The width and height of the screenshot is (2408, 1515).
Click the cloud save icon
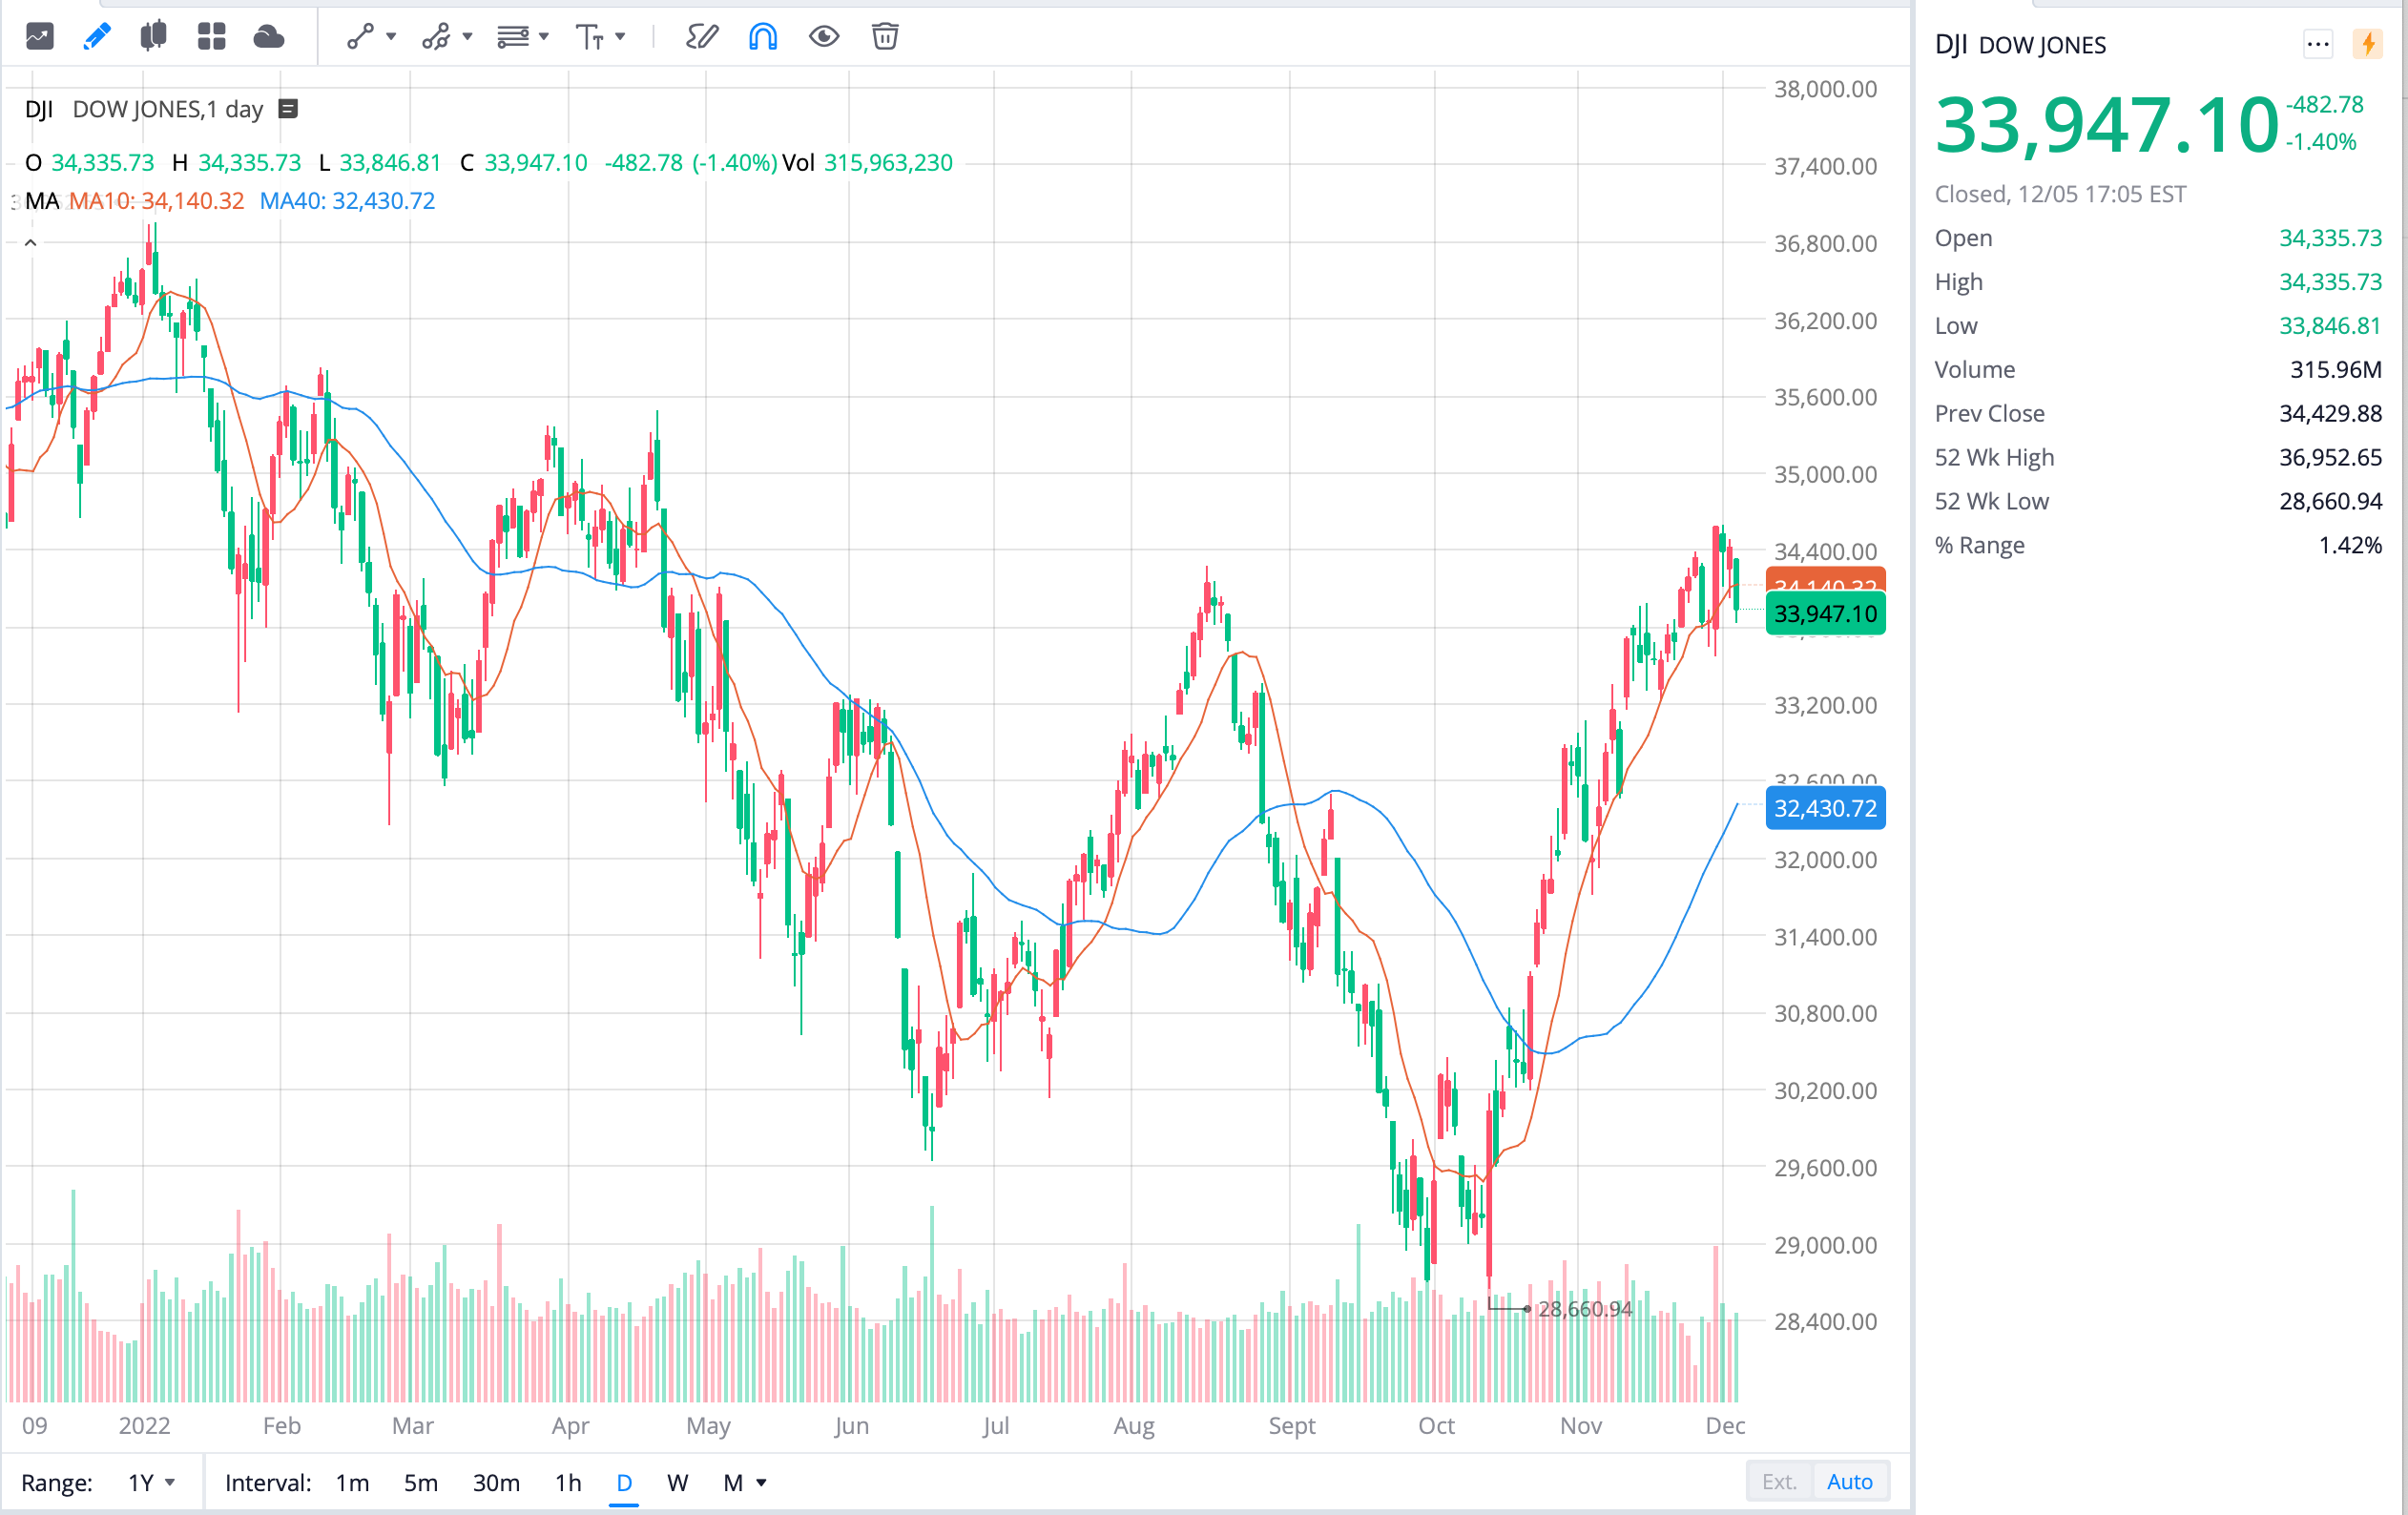(x=268, y=36)
